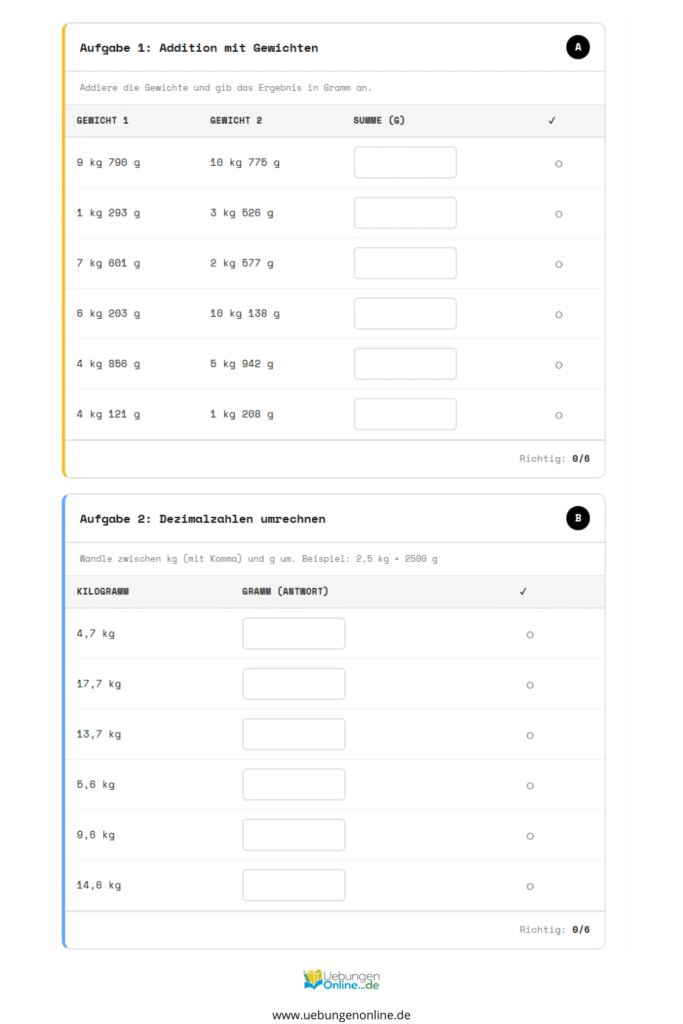Click sum field for 4 kg 121 g row
Viewport: 683px width, 1024px height.
[405, 414]
